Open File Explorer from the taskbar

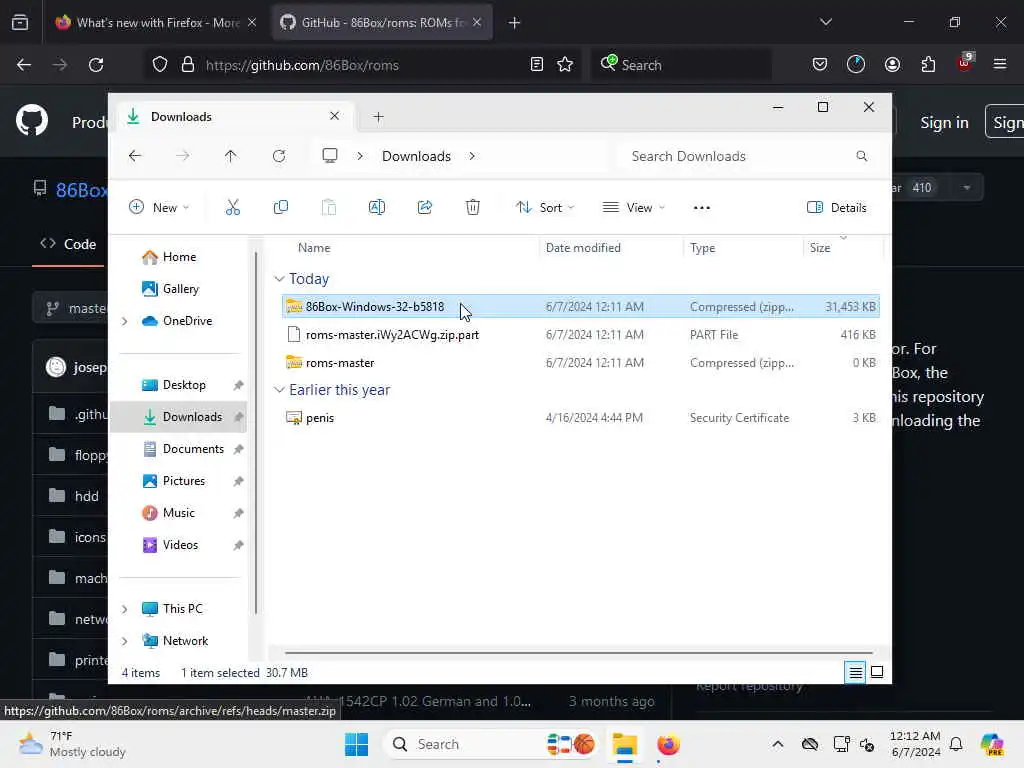click(624, 744)
